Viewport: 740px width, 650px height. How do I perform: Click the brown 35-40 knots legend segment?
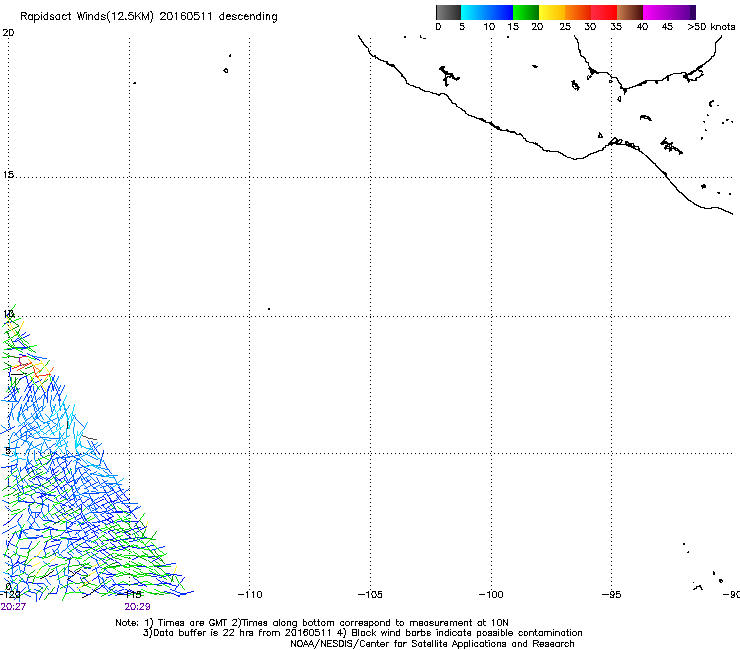pos(630,12)
